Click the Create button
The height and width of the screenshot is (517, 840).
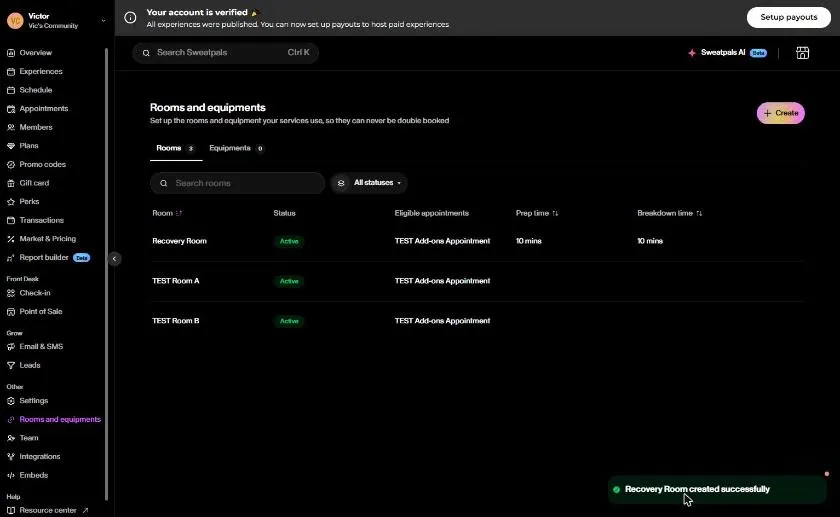point(780,113)
